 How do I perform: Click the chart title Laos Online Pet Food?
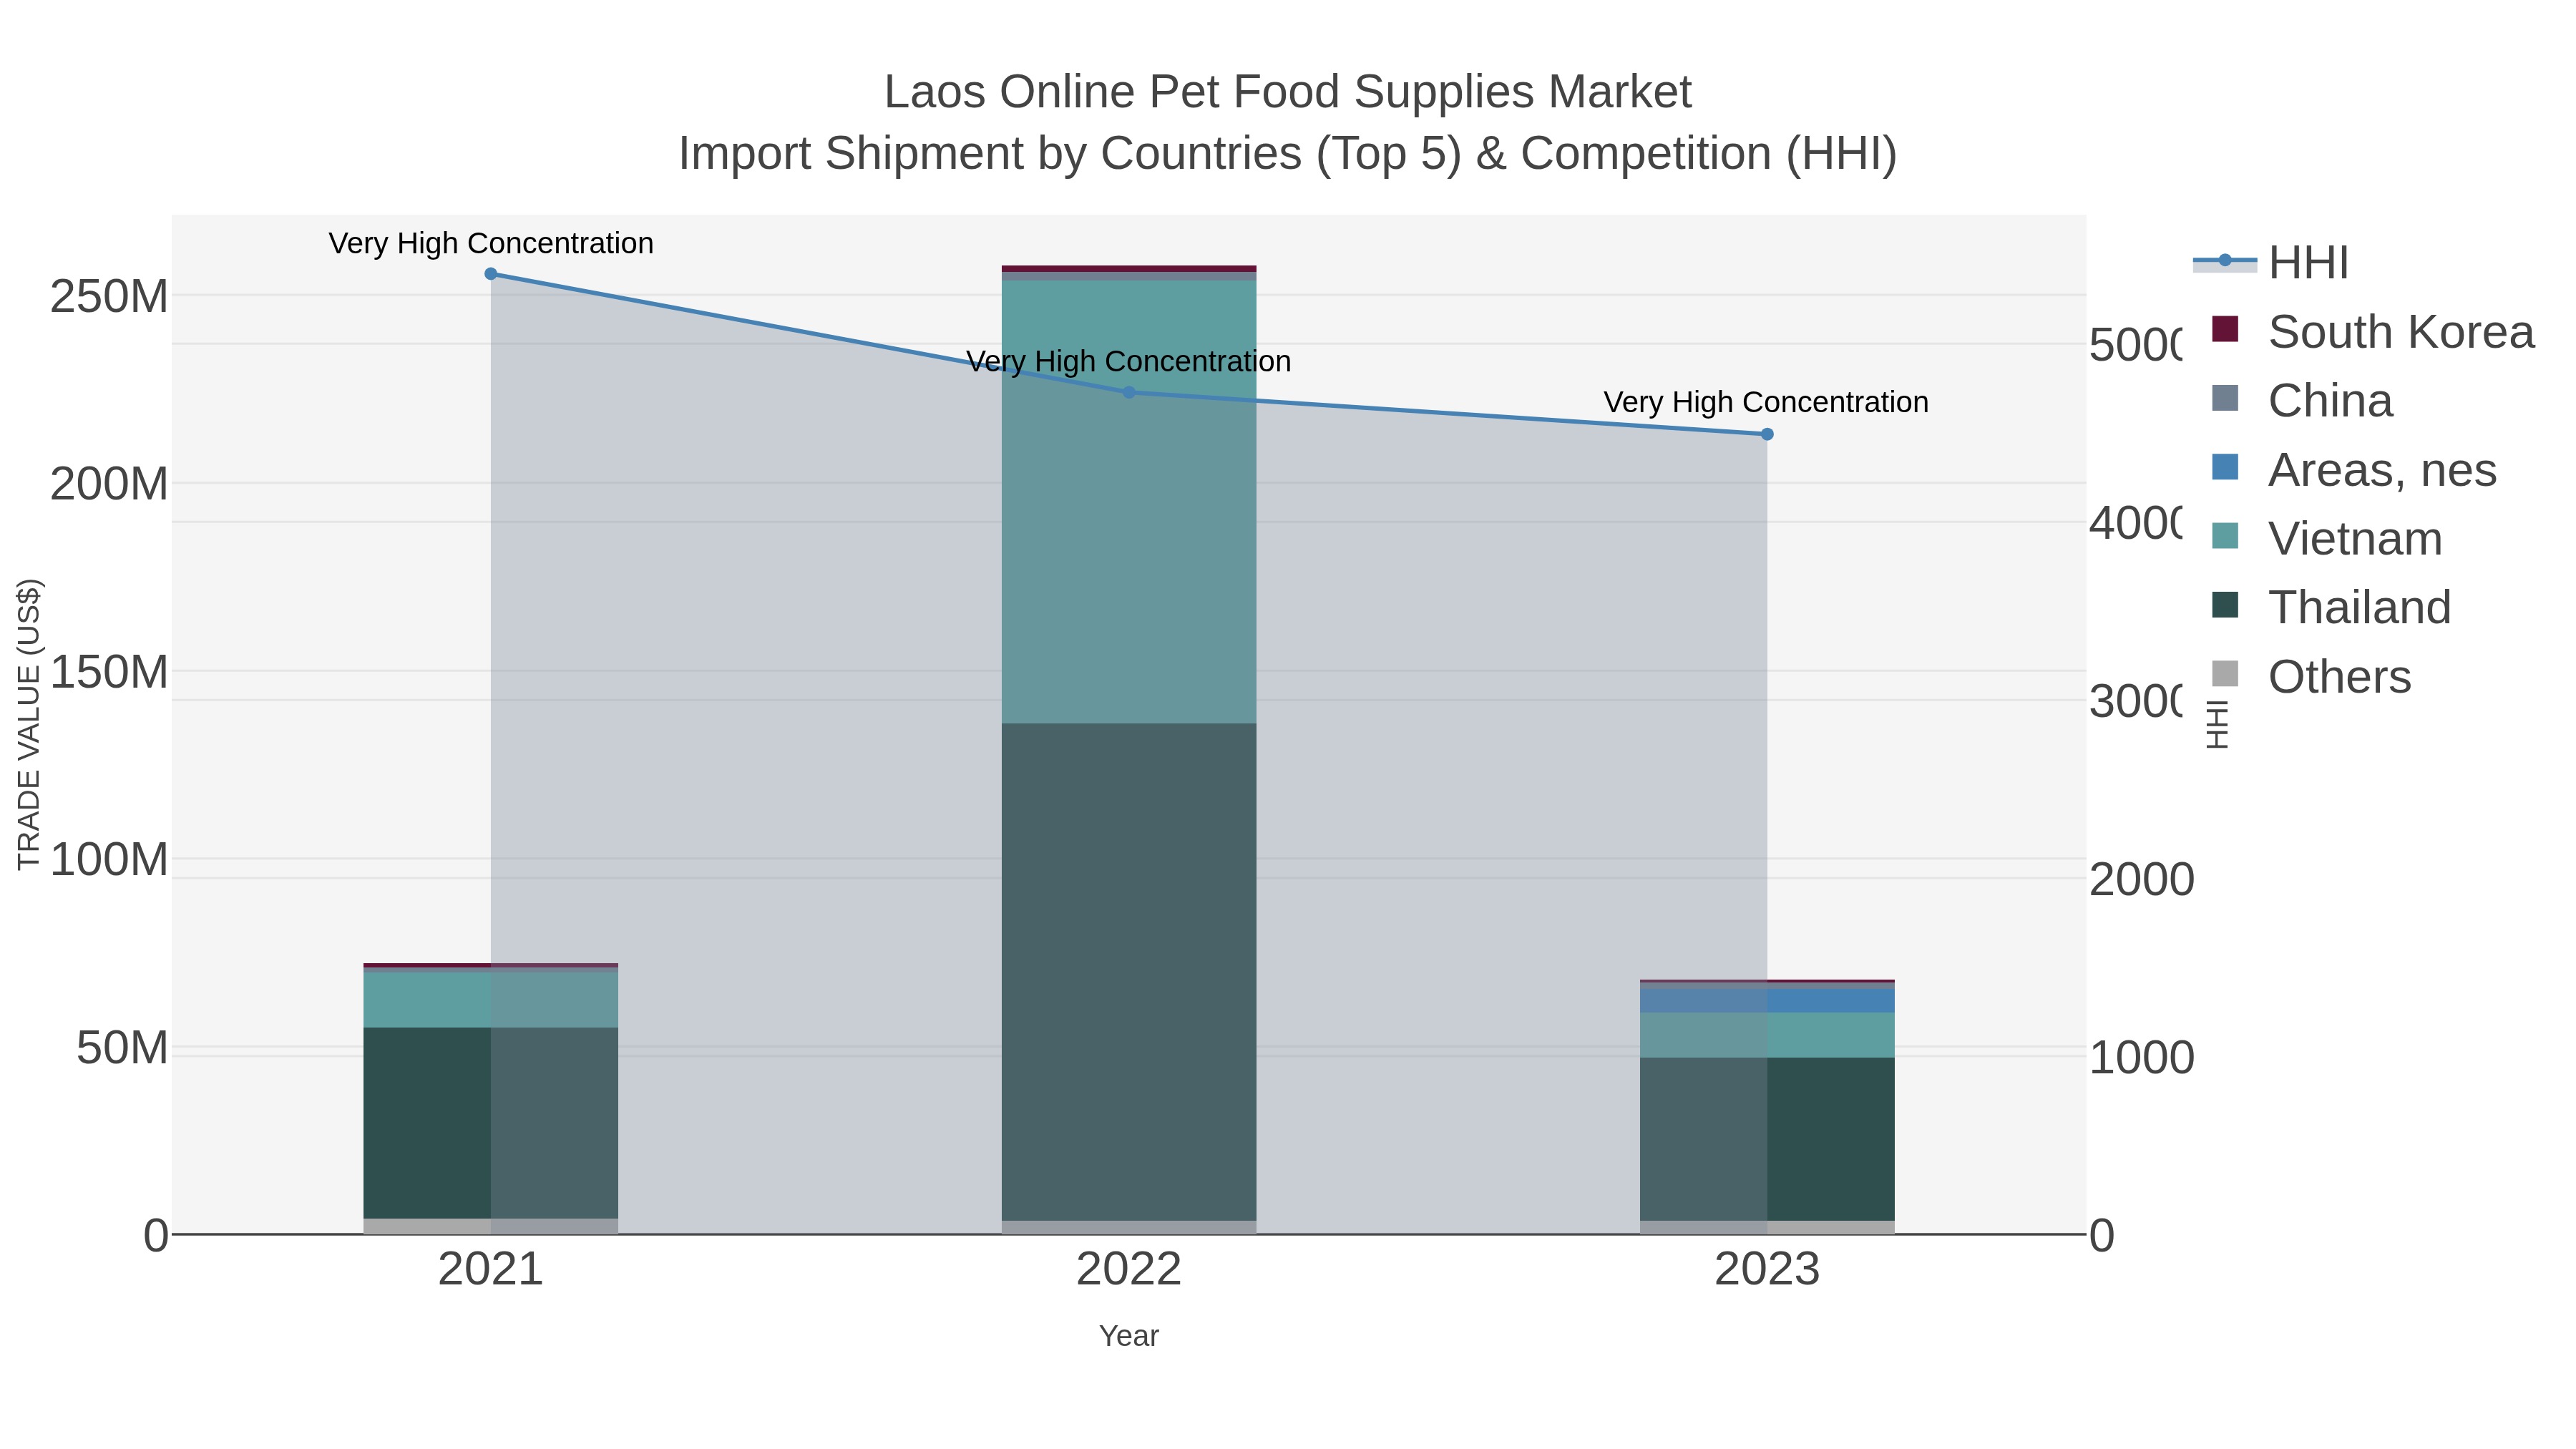(x=1288, y=92)
